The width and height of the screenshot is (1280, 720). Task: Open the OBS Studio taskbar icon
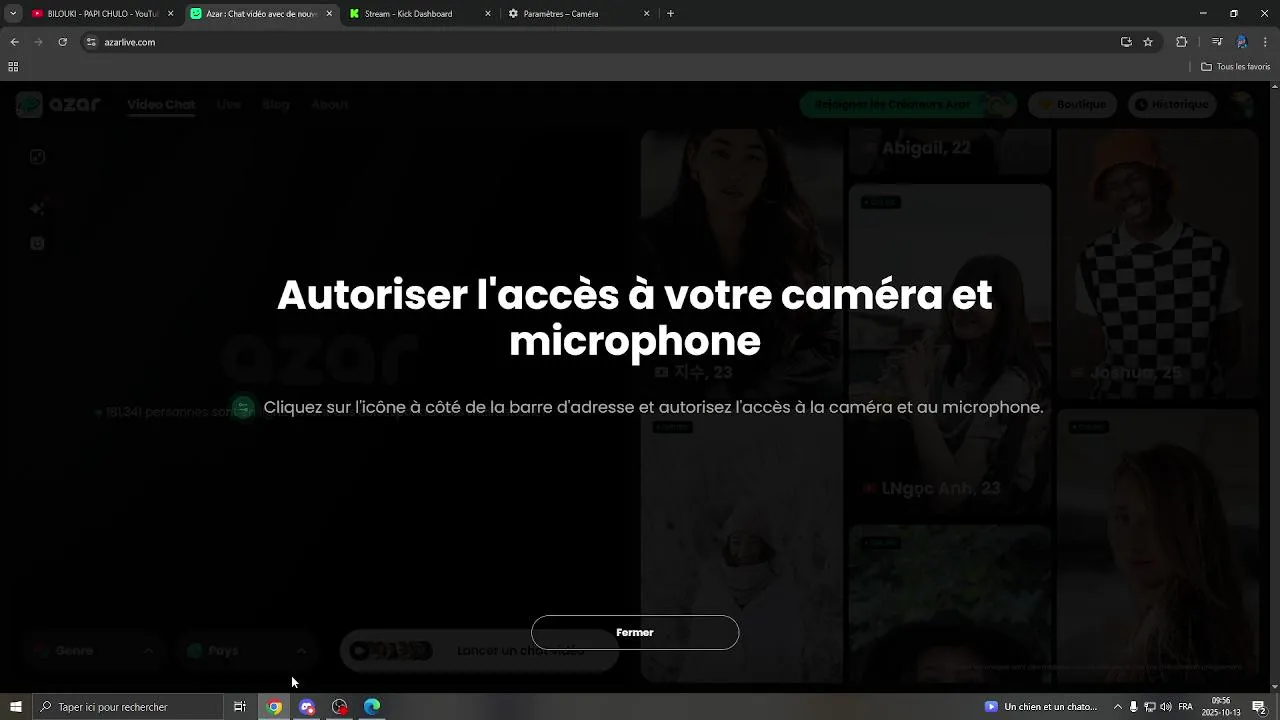340,707
